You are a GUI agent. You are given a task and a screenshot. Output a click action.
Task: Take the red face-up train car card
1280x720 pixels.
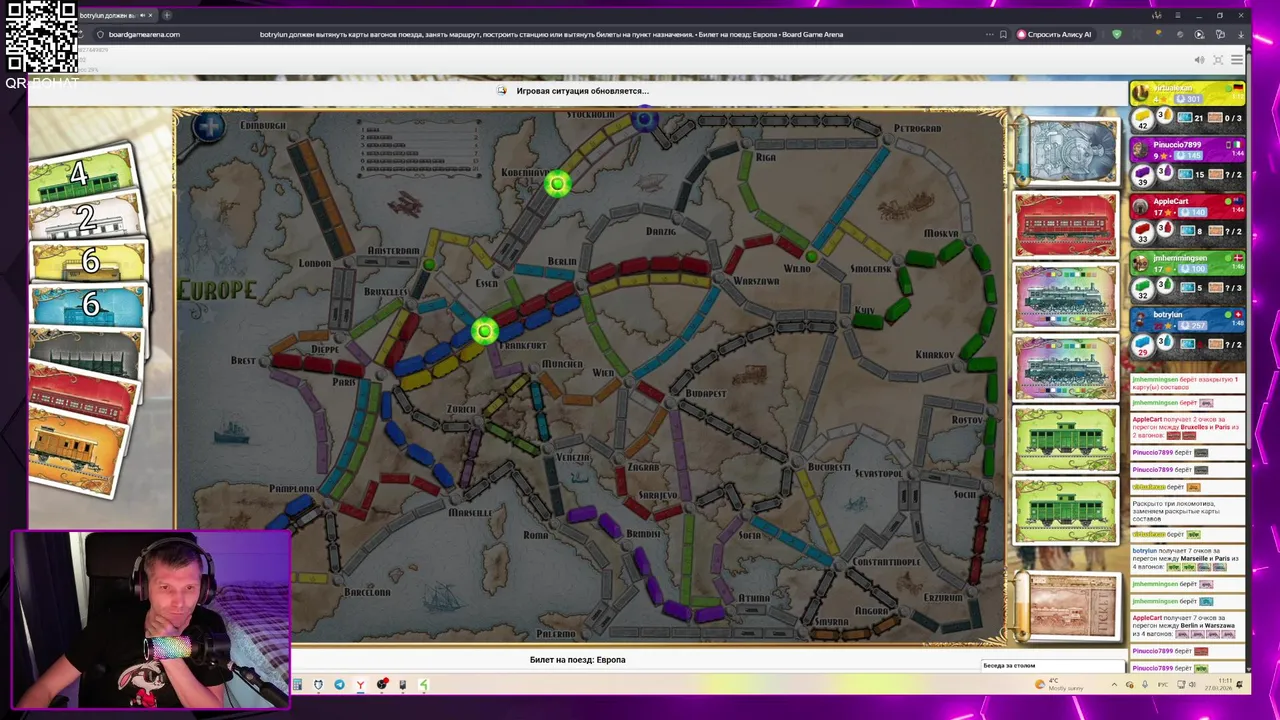(x=1066, y=225)
